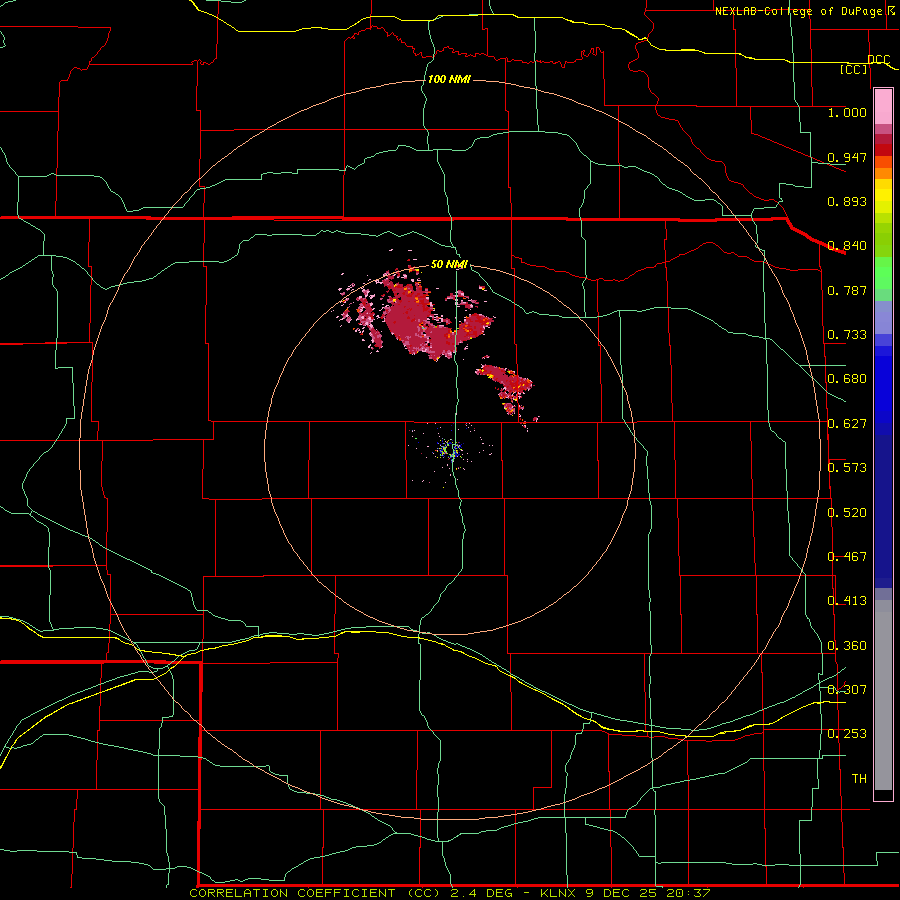Pick the lavender swatch on the color bar

(883, 317)
